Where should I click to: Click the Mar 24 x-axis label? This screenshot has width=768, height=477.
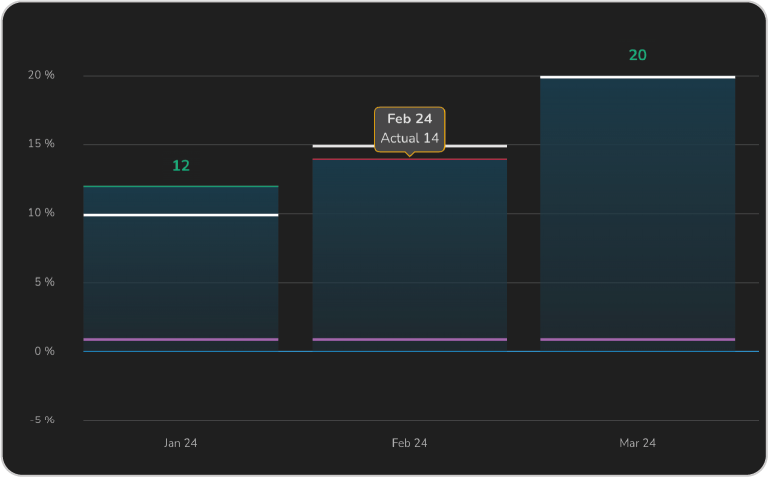(637, 442)
